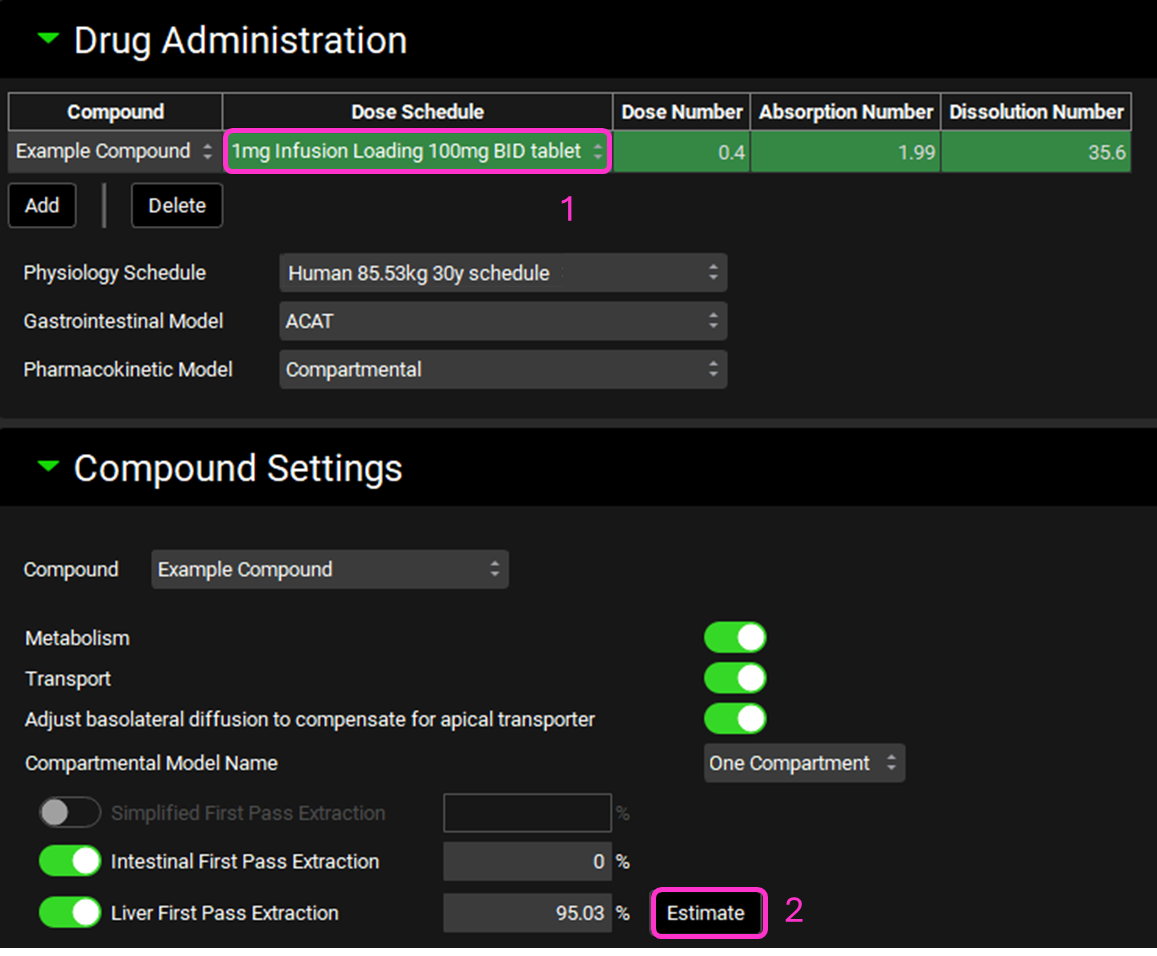1157x956 pixels.
Task: Open Compound dropdown in Compound Settings
Action: (x=329, y=569)
